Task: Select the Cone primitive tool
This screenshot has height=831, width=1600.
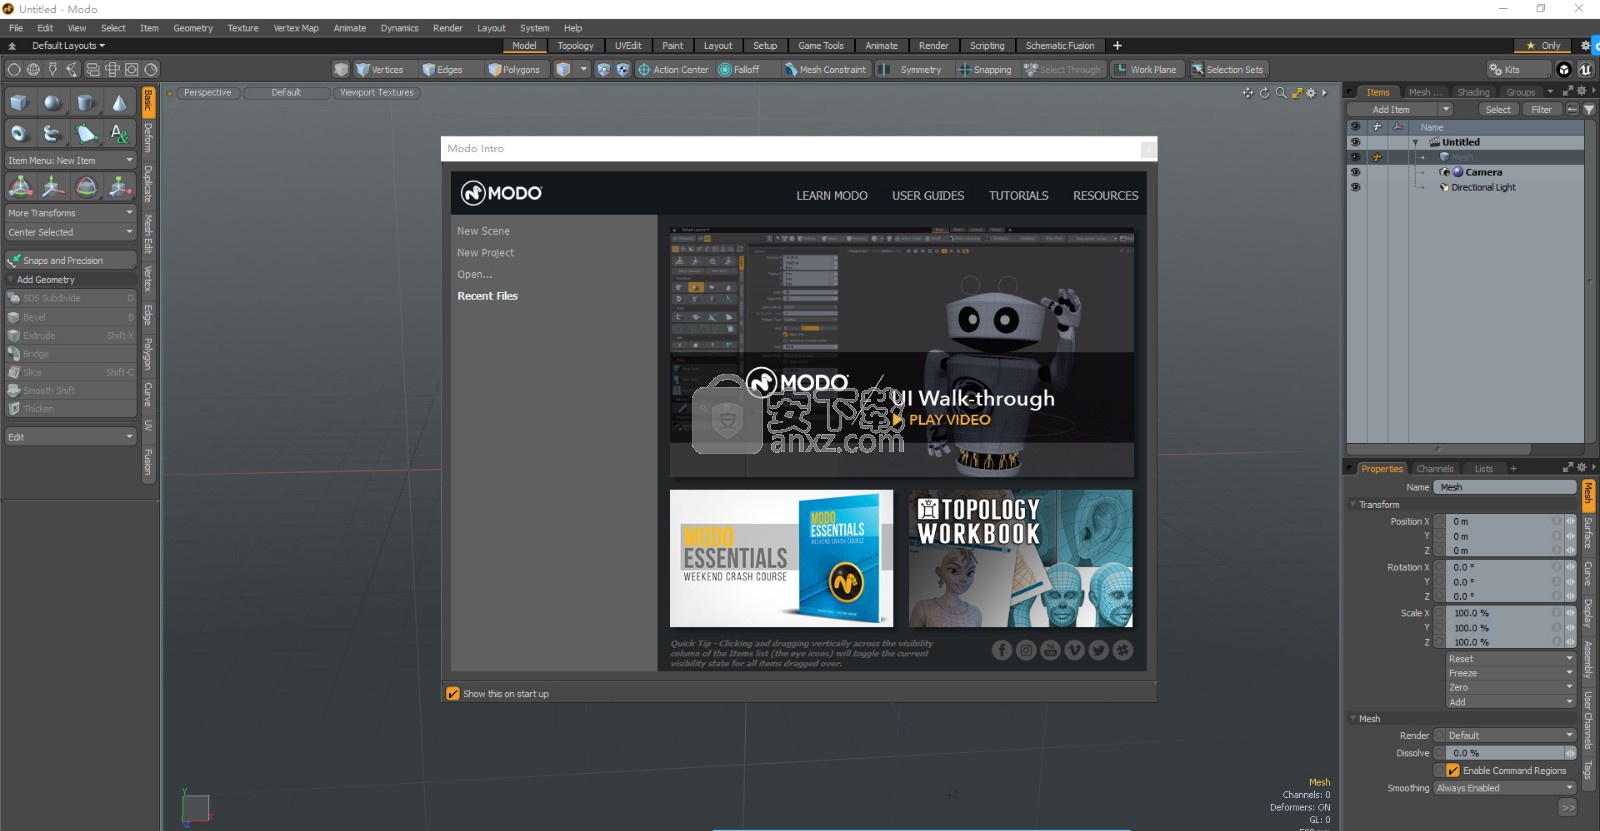Action: [119, 103]
